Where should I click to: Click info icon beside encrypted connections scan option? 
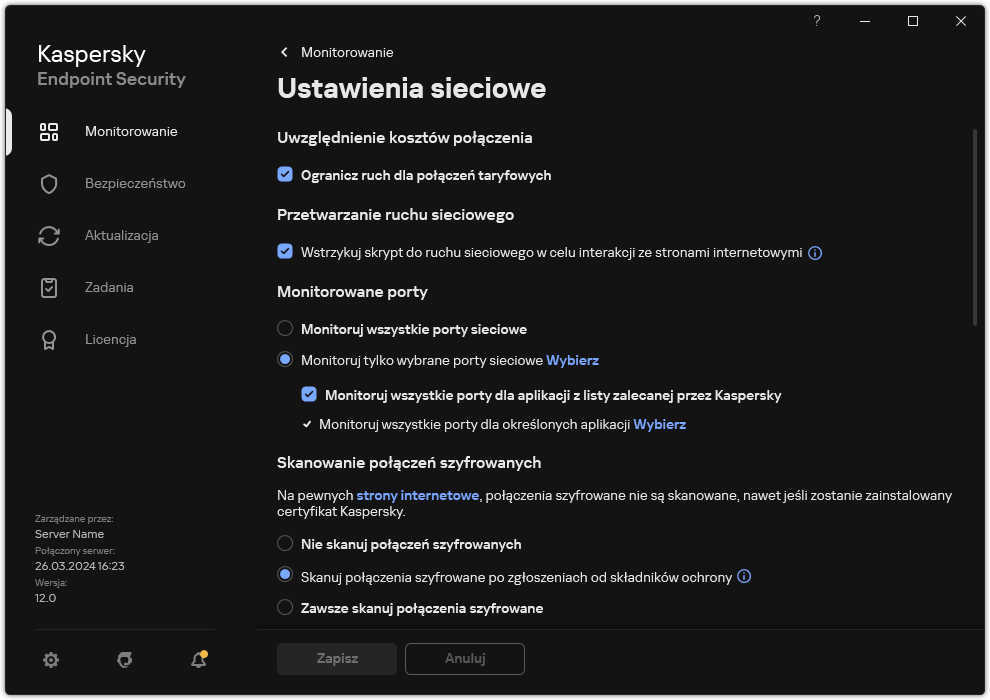[x=743, y=576]
